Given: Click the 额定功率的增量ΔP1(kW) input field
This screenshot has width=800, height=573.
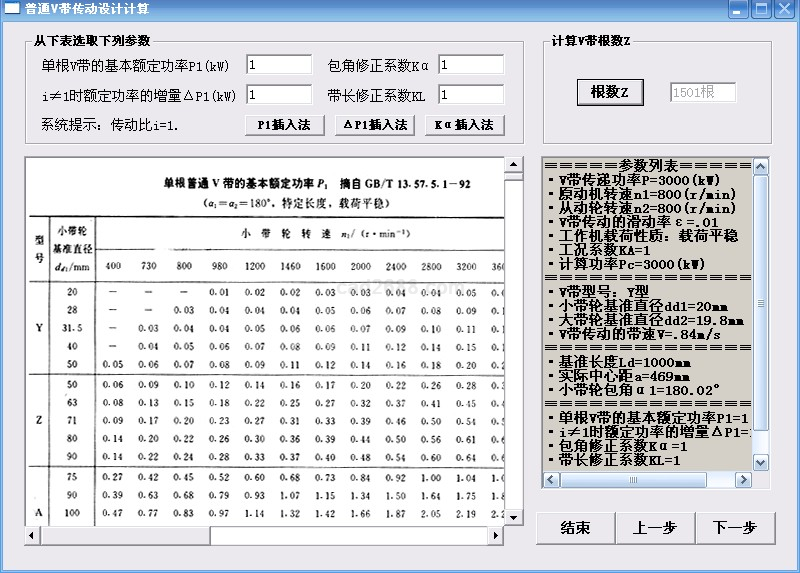Looking at the screenshot, I should click(x=279, y=95).
